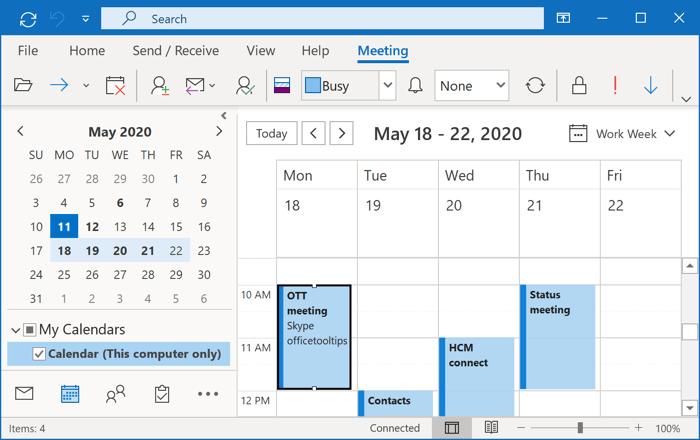Select May 25 in mini calendar
Viewport: 700px width, 440px height.
point(64,274)
